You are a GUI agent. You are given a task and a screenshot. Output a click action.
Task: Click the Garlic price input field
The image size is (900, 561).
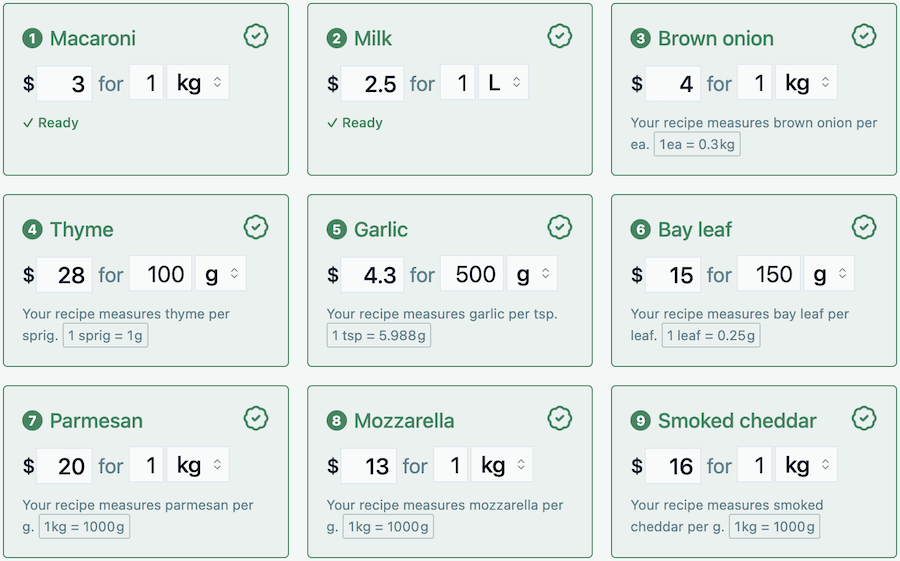click(x=372, y=274)
